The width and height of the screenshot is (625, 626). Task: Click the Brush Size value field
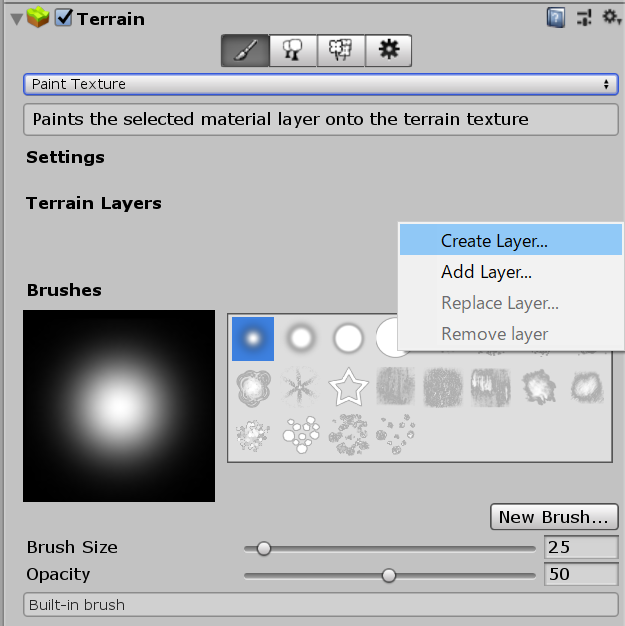coord(581,547)
